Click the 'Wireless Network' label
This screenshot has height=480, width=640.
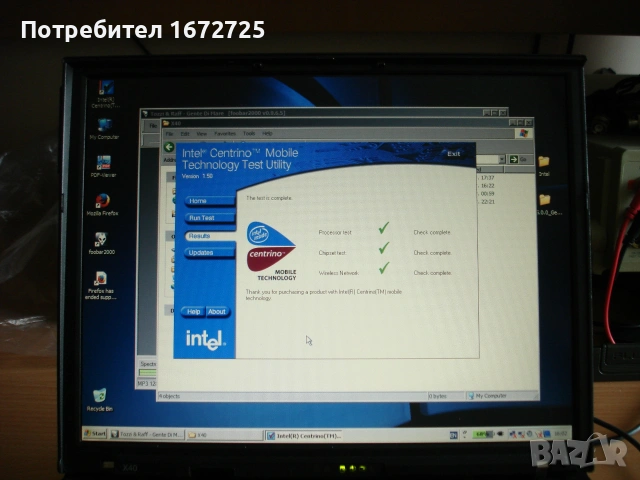pyautogui.click(x=338, y=273)
